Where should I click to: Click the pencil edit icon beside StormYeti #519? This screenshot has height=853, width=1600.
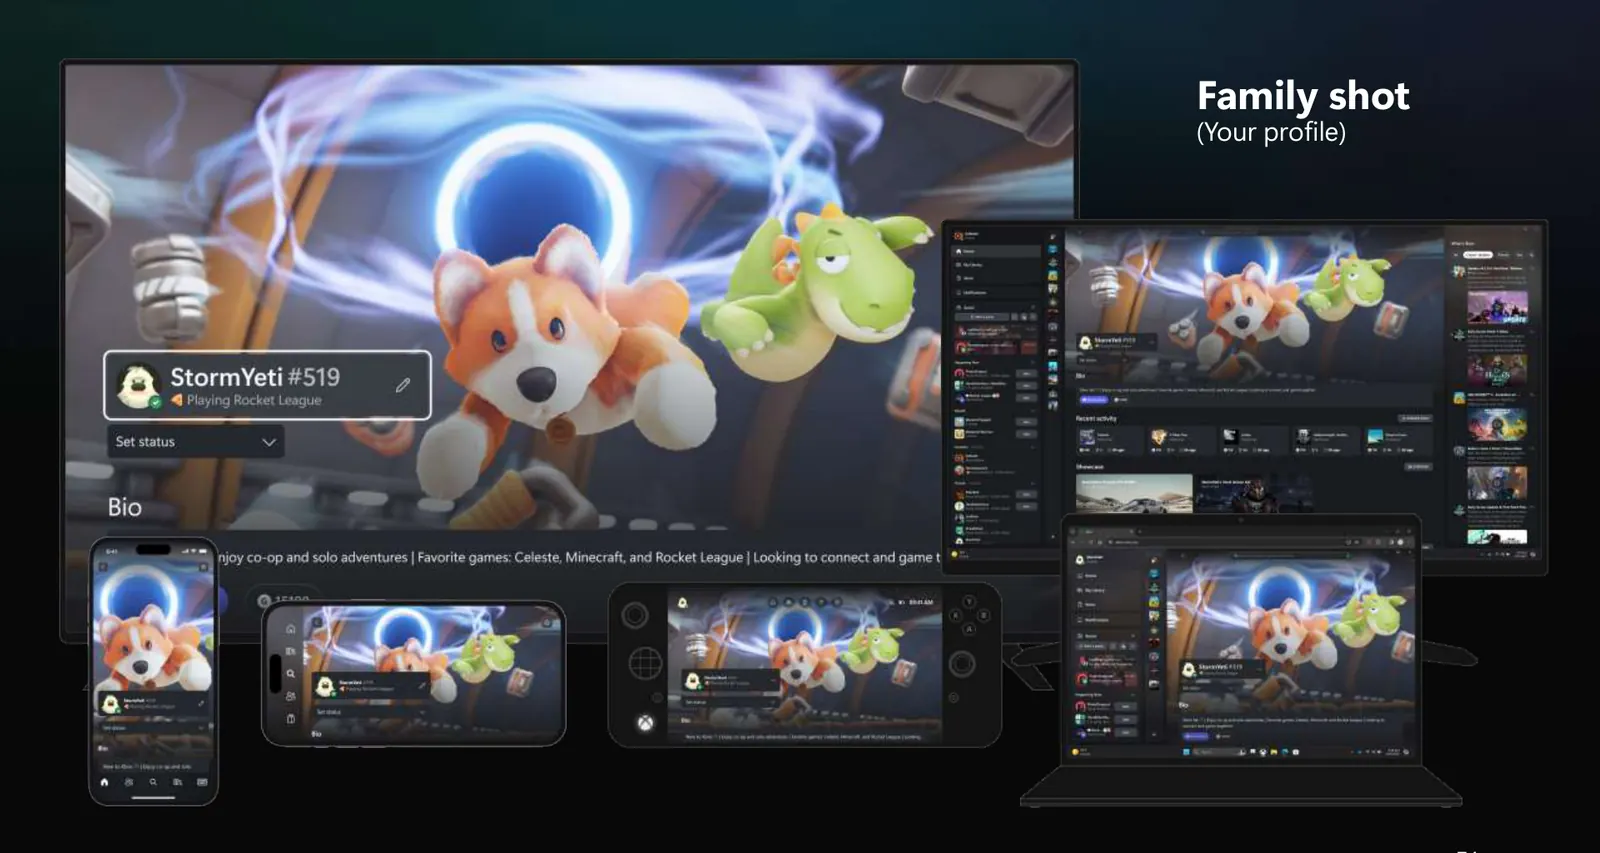[x=403, y=385]
